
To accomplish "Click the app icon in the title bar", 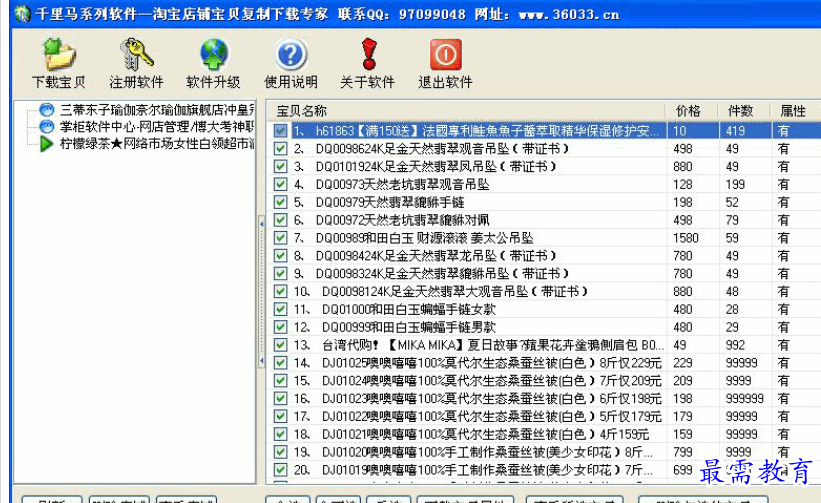I will pos(22,14).
